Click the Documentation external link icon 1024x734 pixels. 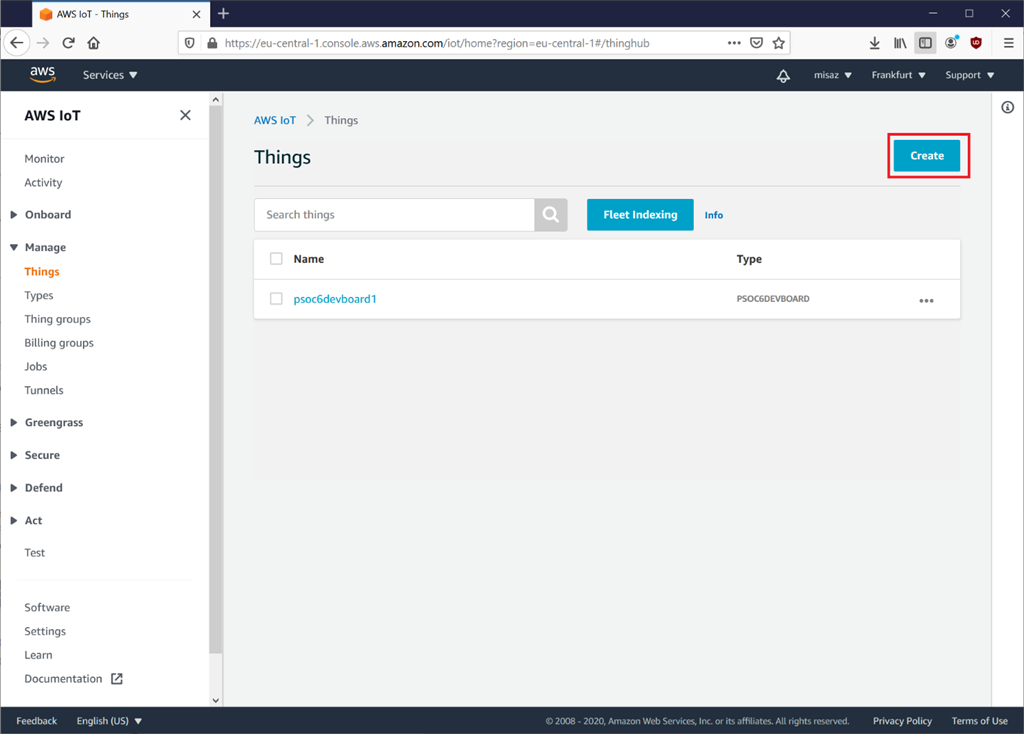[x=117, y=678]
